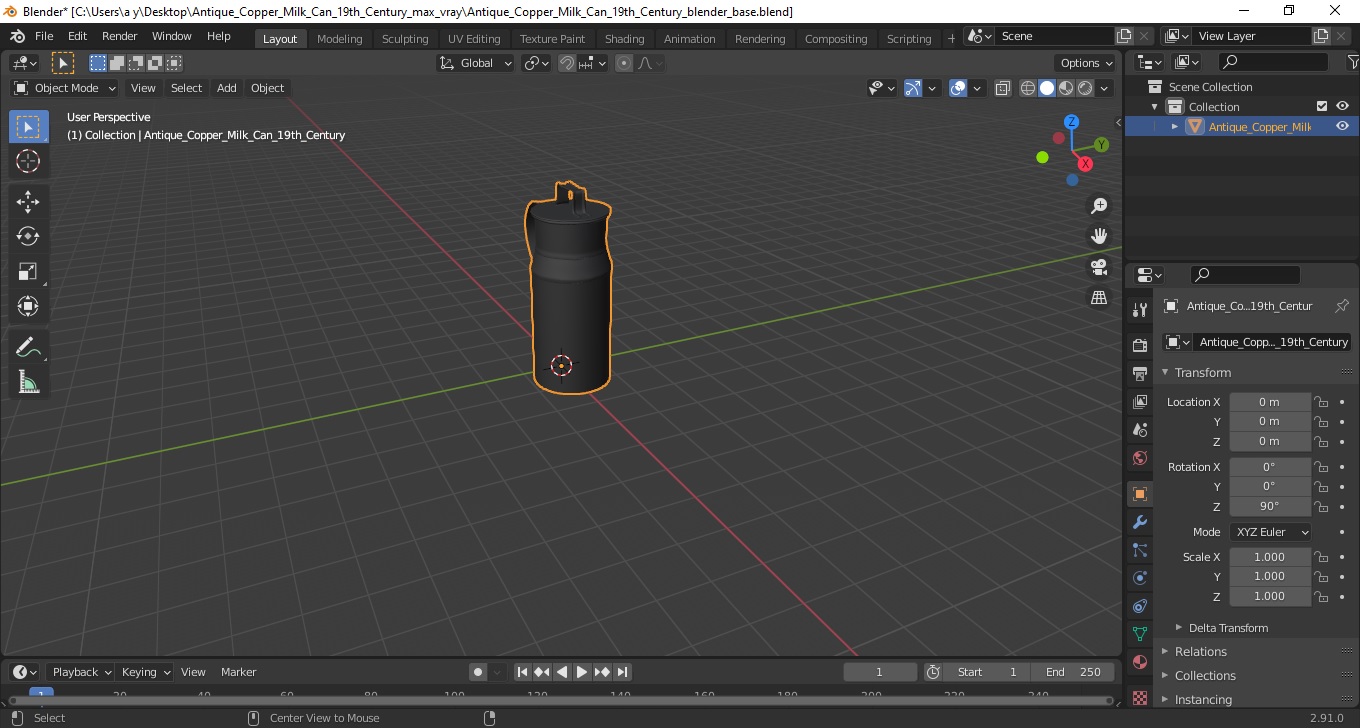Select the Select Box tool
Image resolution: width=1360 pixels, height=728 pixels.
click(28, 127)
